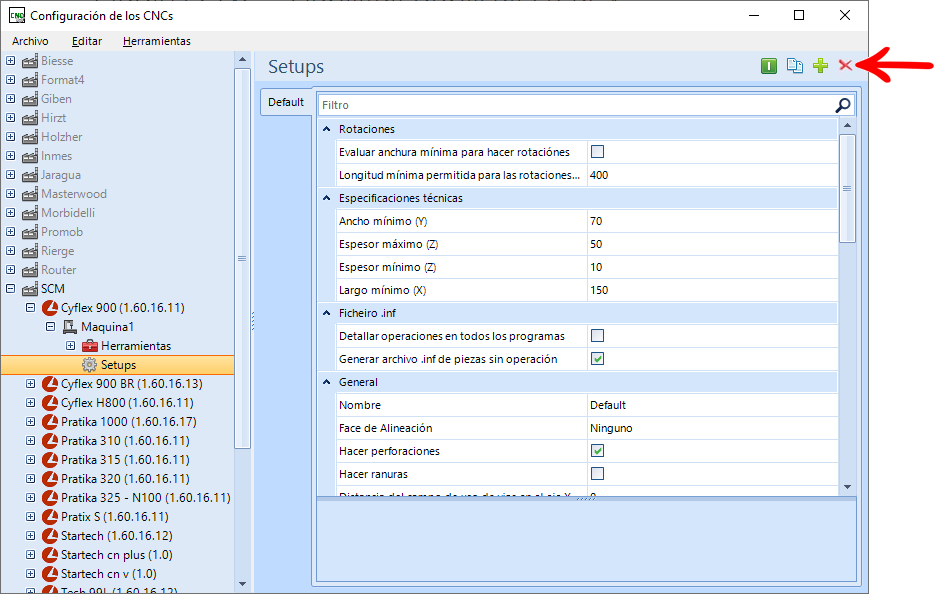Click the copy setup icon

click(x=795, y=65)
